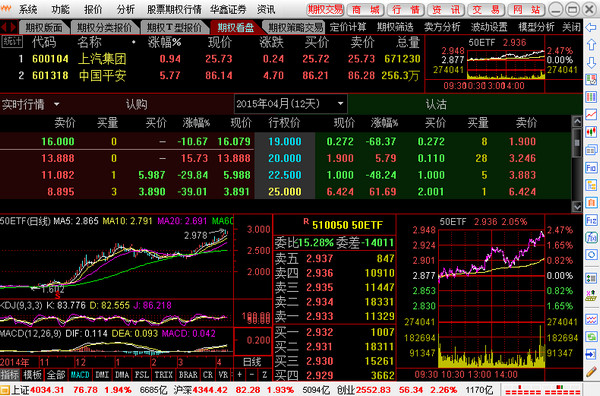Screen dimensions: 600x396
Task: Switch to the 期权T型报价 tab
Action: click(174, 28)
